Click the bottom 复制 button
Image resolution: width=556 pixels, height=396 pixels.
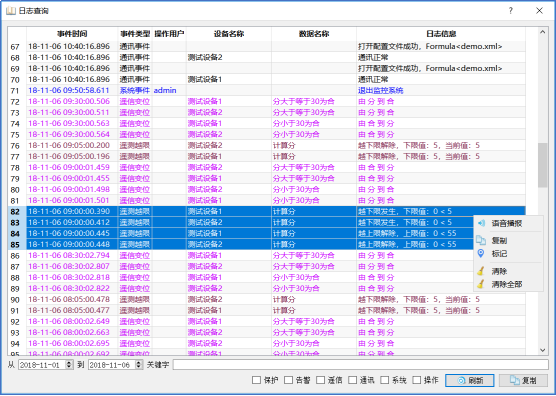(x=523, y=380)
